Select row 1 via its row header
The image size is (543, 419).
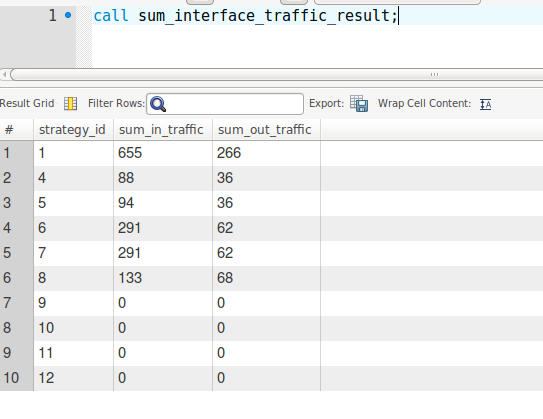tap(17, 153)
